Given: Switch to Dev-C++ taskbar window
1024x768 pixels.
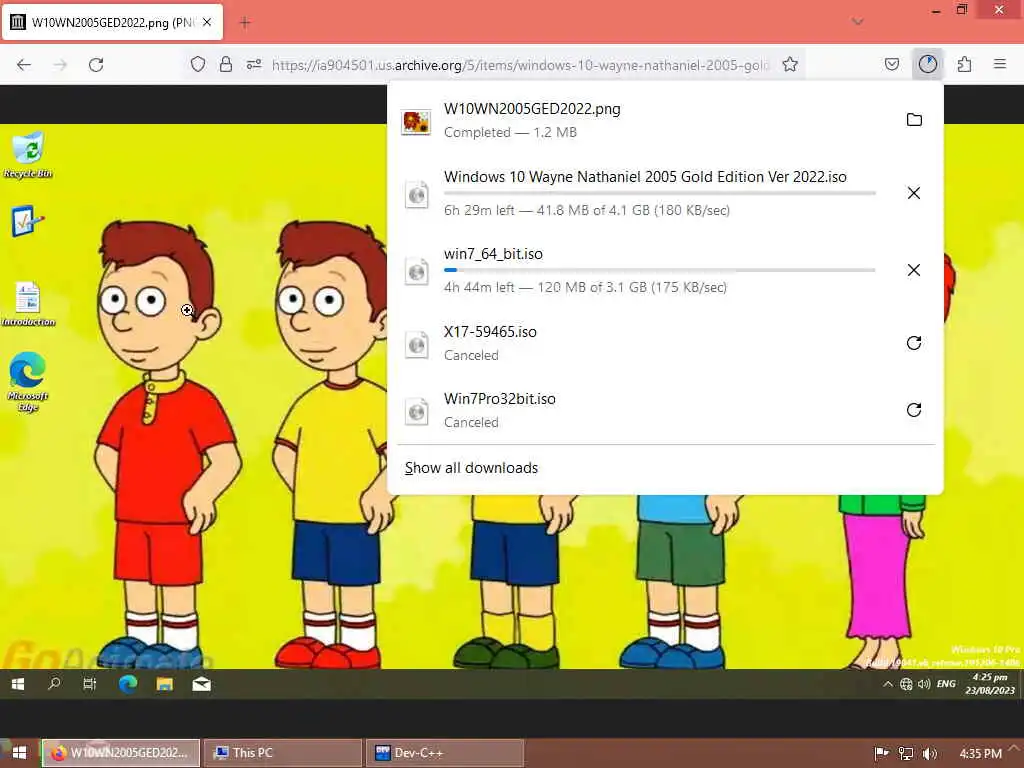Looking at the screenshot, I should 445,752.
